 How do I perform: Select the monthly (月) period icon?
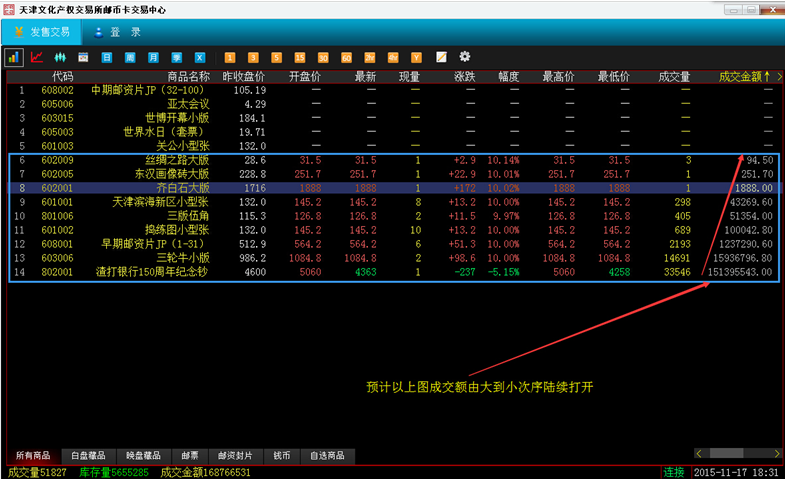click(x=153, y=57)
